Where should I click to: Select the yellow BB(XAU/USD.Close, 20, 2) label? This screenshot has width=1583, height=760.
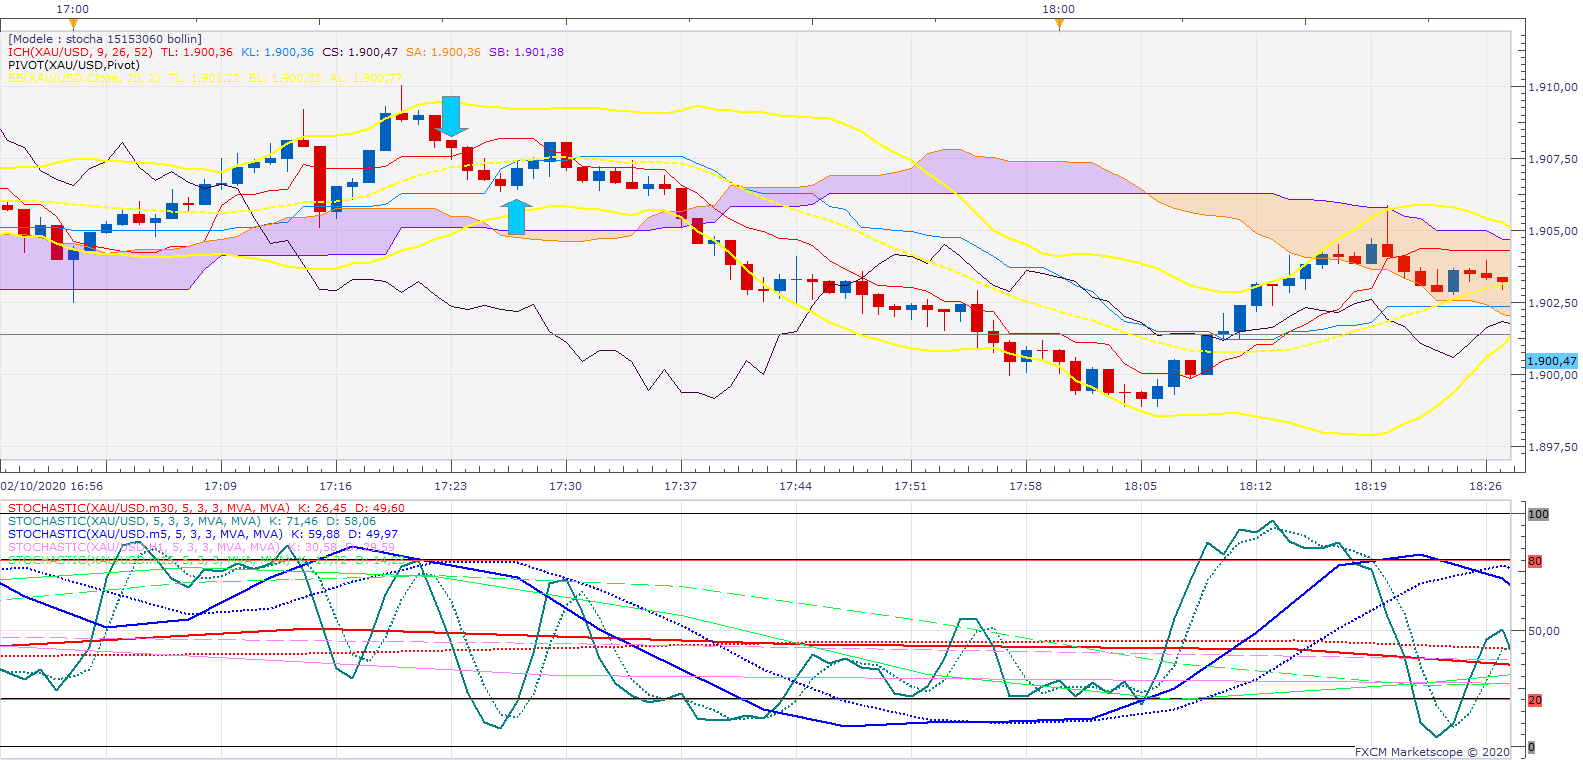tap(84, 78)
